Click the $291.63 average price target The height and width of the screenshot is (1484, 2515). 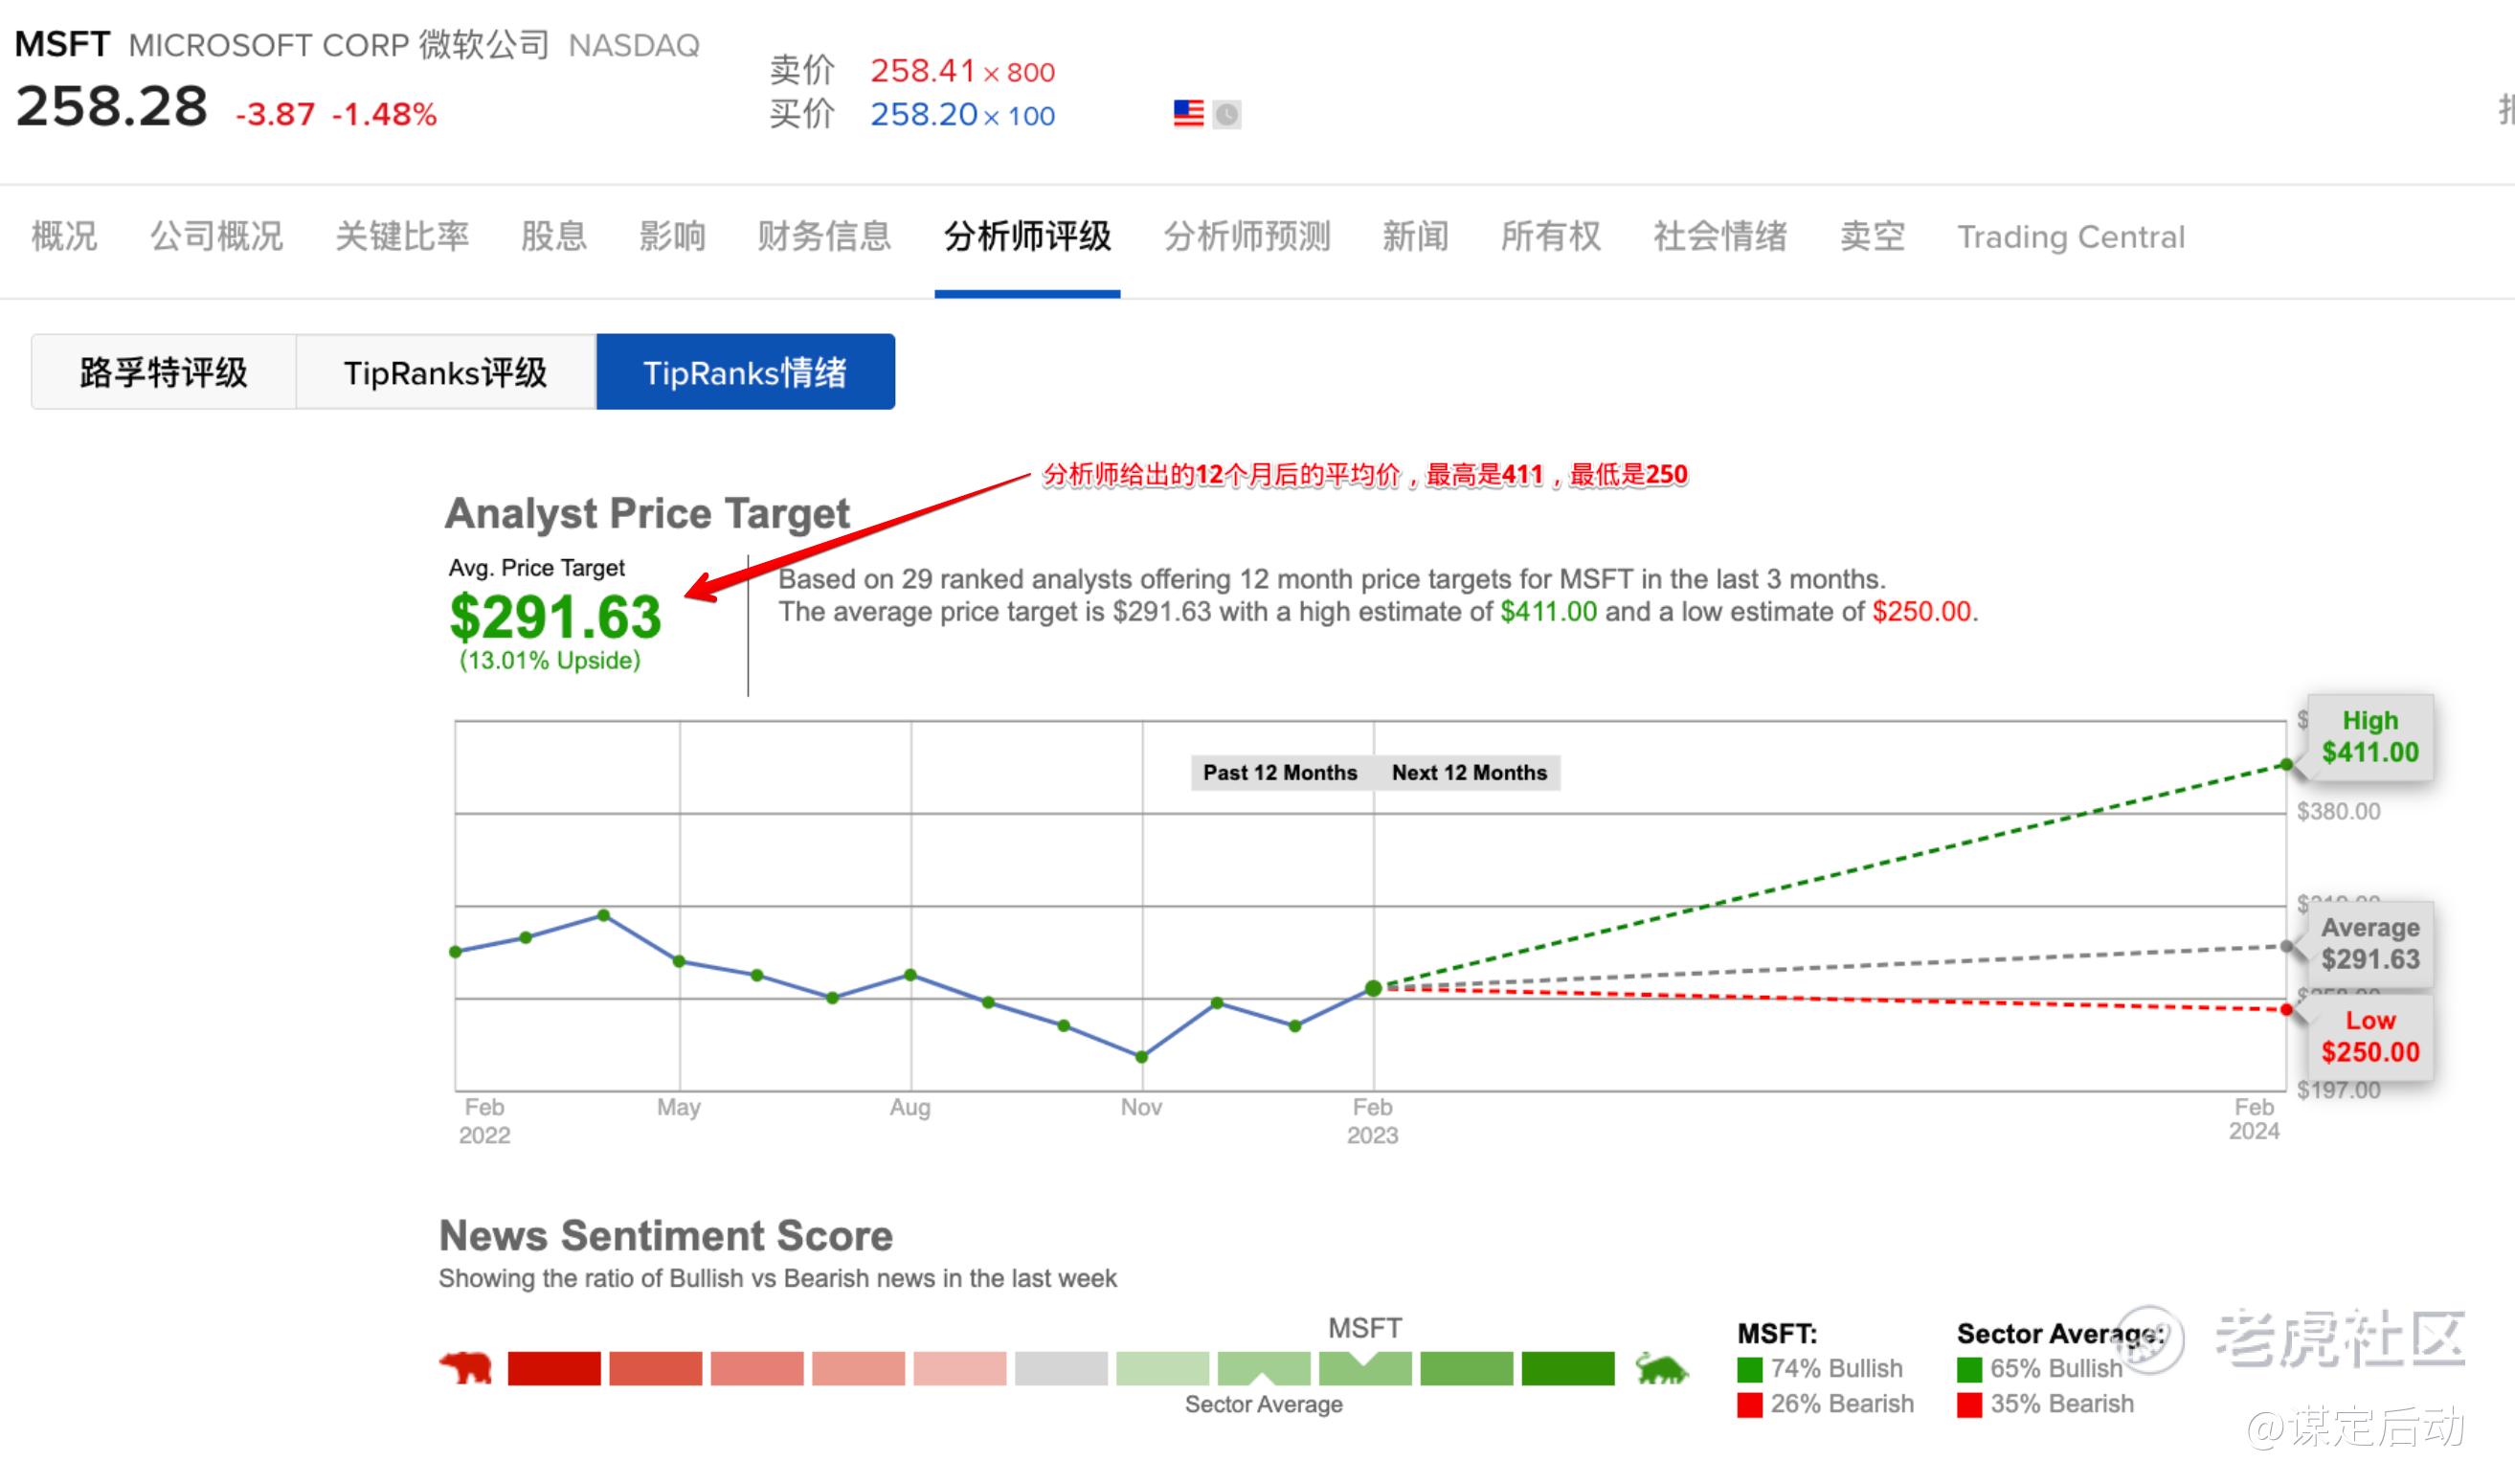[x=555, y=616]
